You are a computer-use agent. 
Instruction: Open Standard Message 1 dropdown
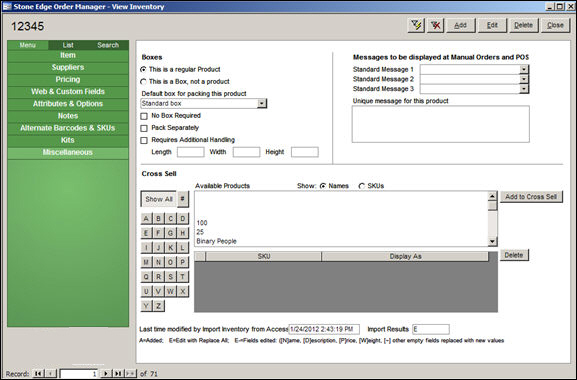coord(524,69)
